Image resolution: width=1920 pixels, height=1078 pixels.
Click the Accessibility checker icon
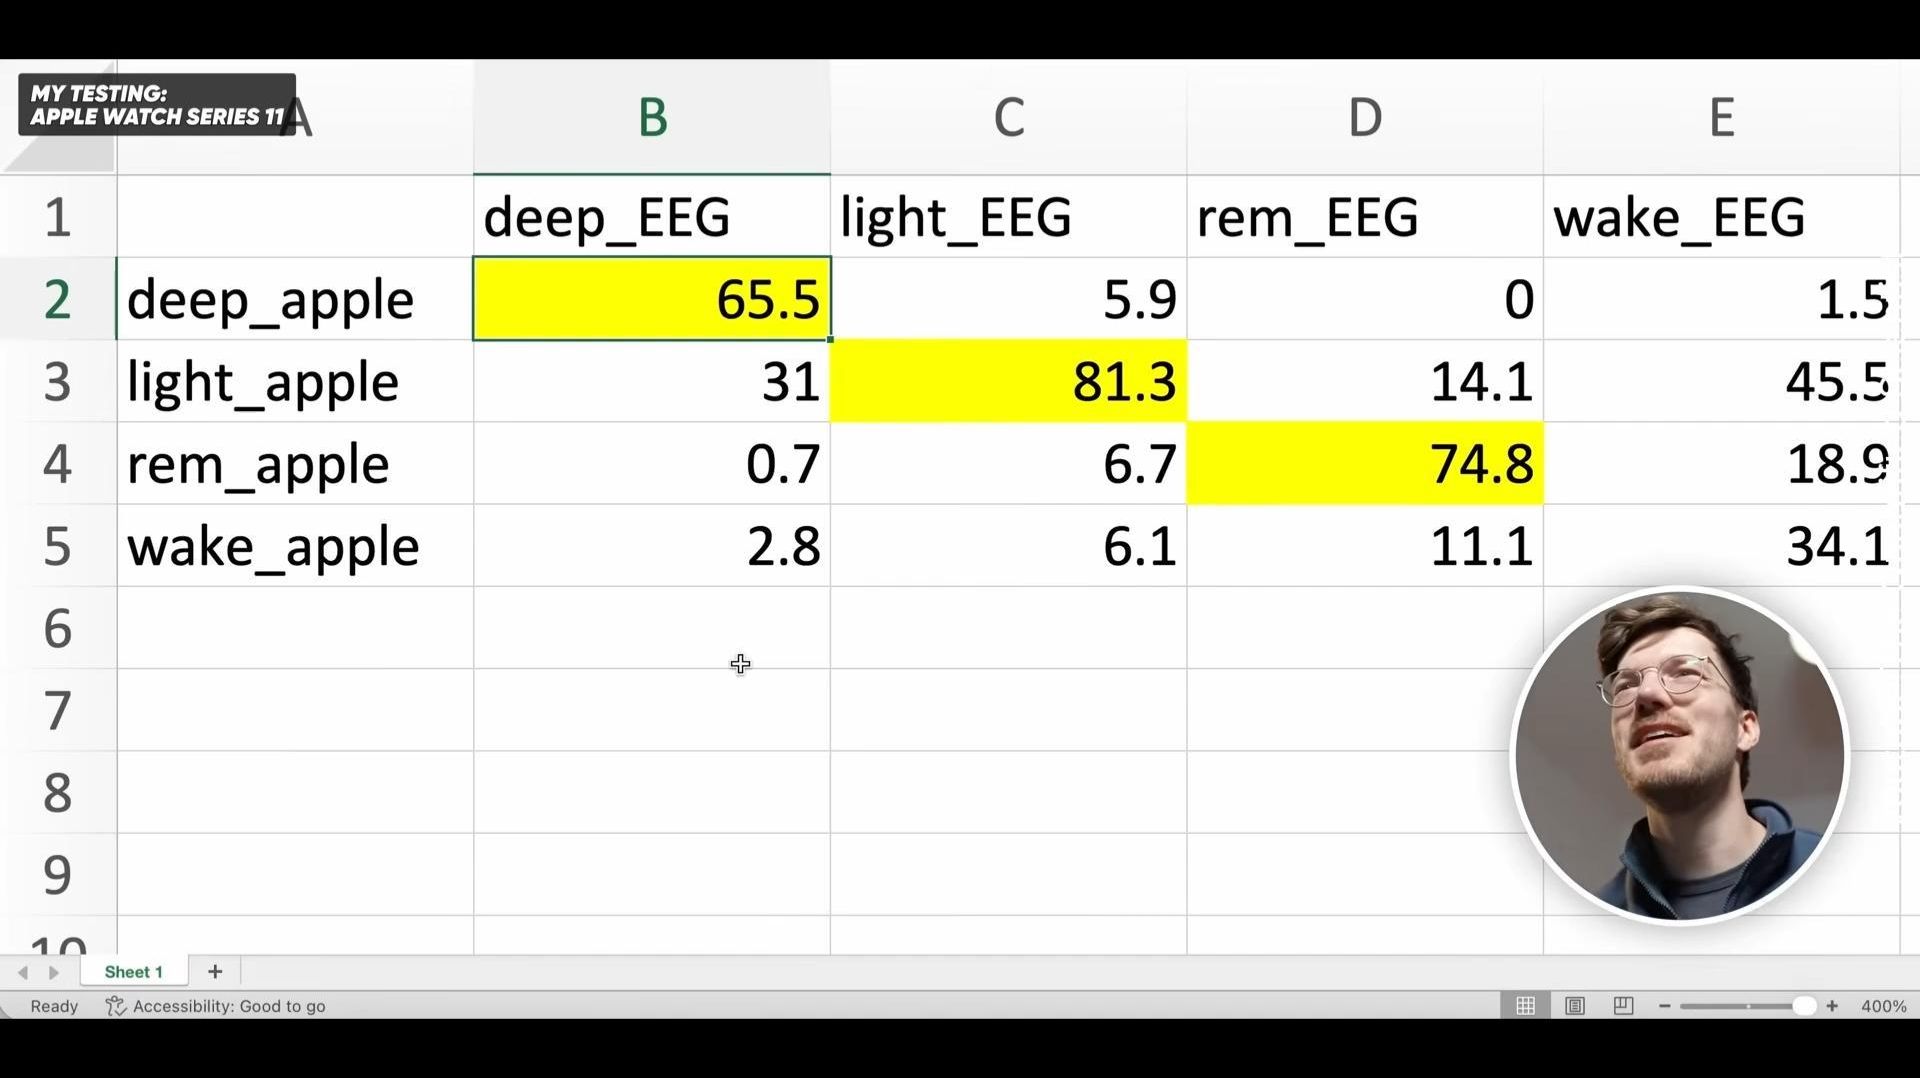[116, 1006]
